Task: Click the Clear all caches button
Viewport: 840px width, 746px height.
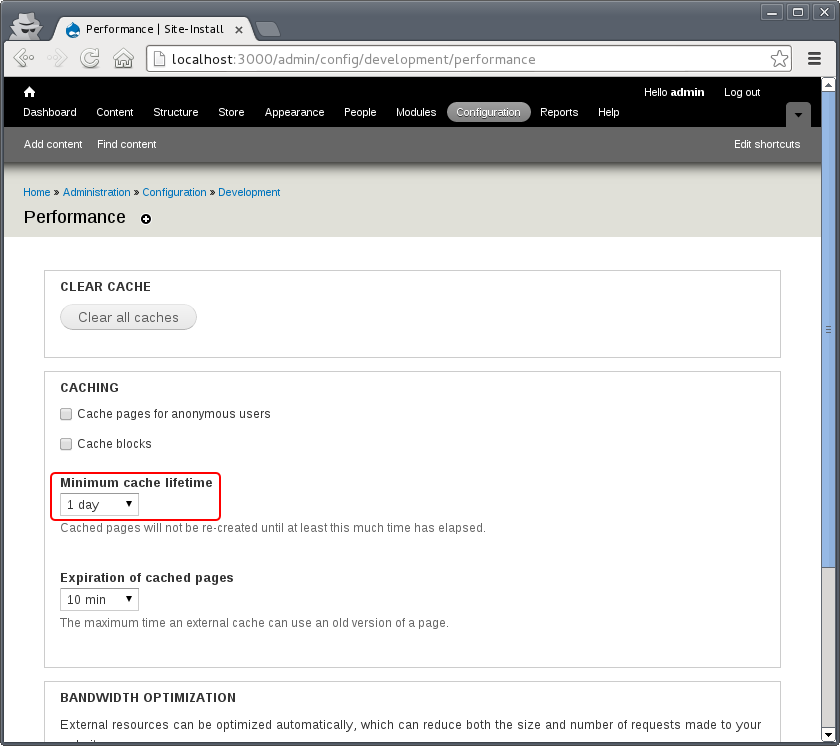Action: (128, 317)
